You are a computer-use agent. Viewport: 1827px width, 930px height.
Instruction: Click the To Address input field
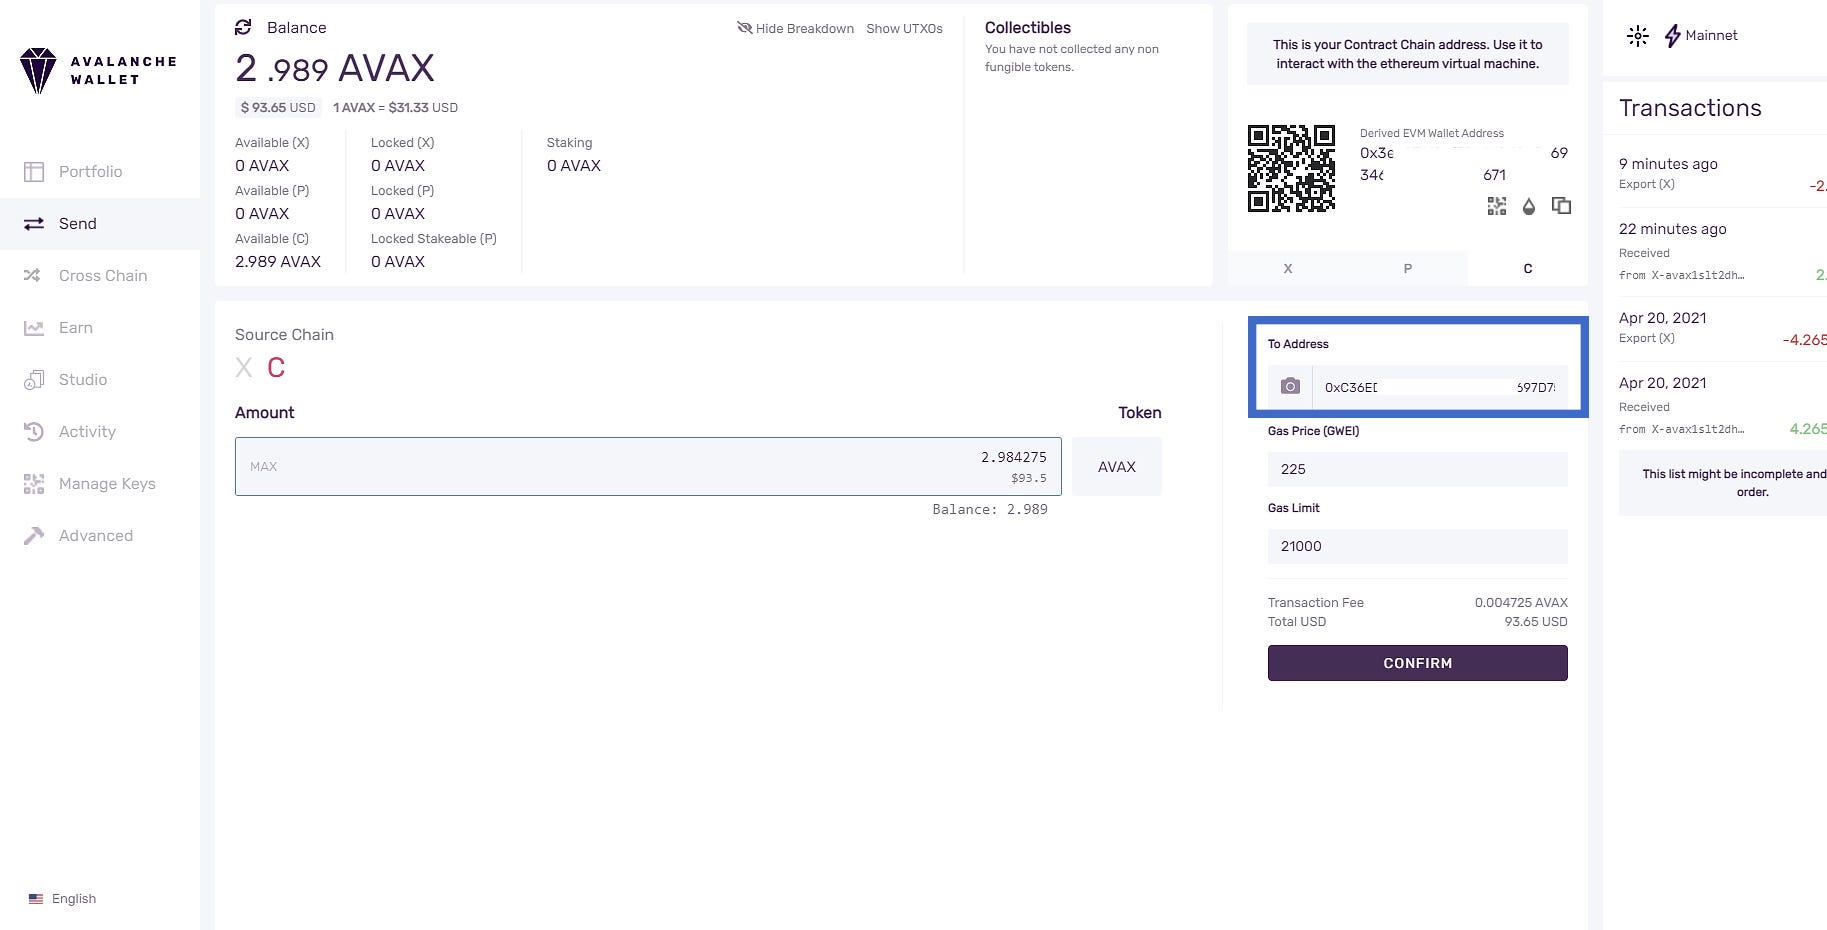pyautogui.click(x=1440, y=387)
